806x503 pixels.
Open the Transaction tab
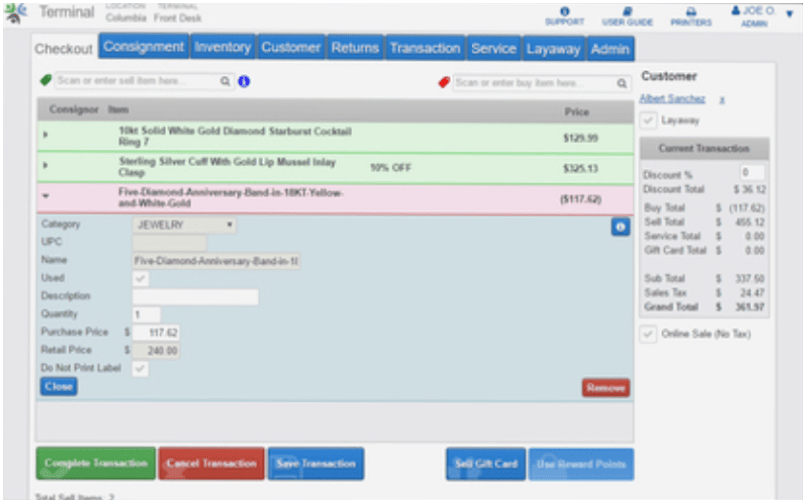point(425,48)
